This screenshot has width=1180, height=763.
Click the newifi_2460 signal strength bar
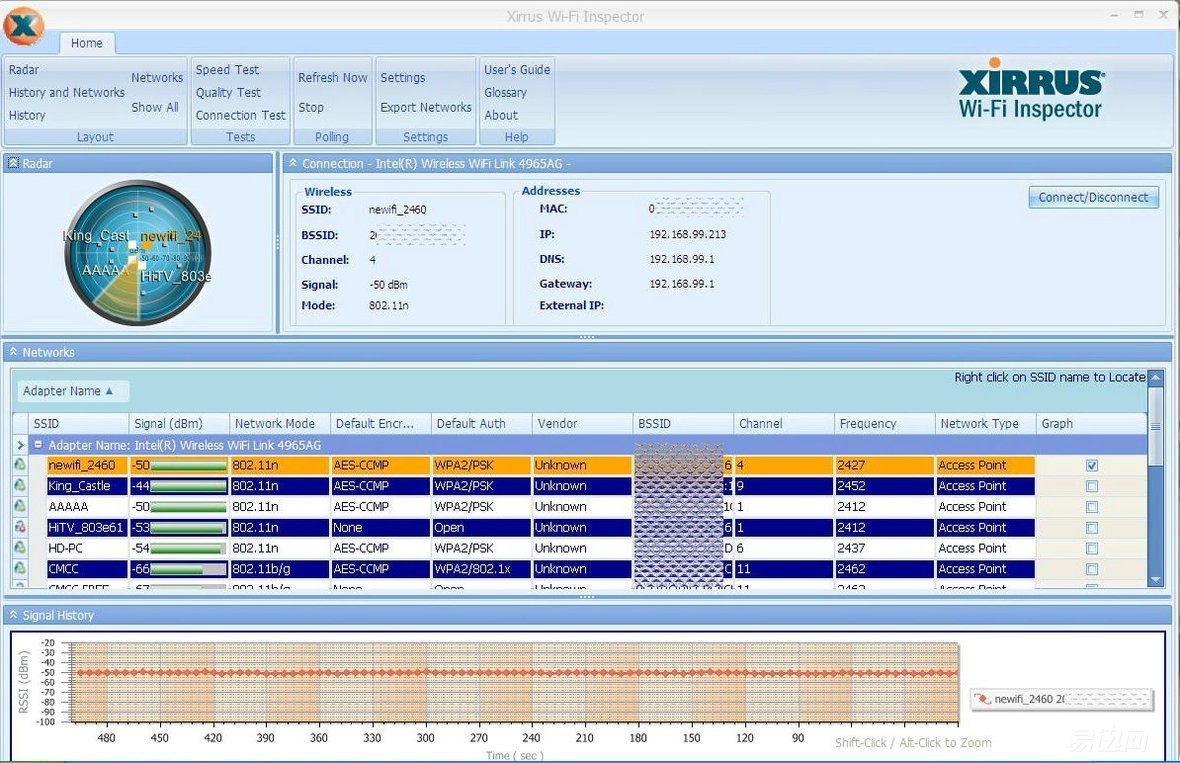(188, 466)
